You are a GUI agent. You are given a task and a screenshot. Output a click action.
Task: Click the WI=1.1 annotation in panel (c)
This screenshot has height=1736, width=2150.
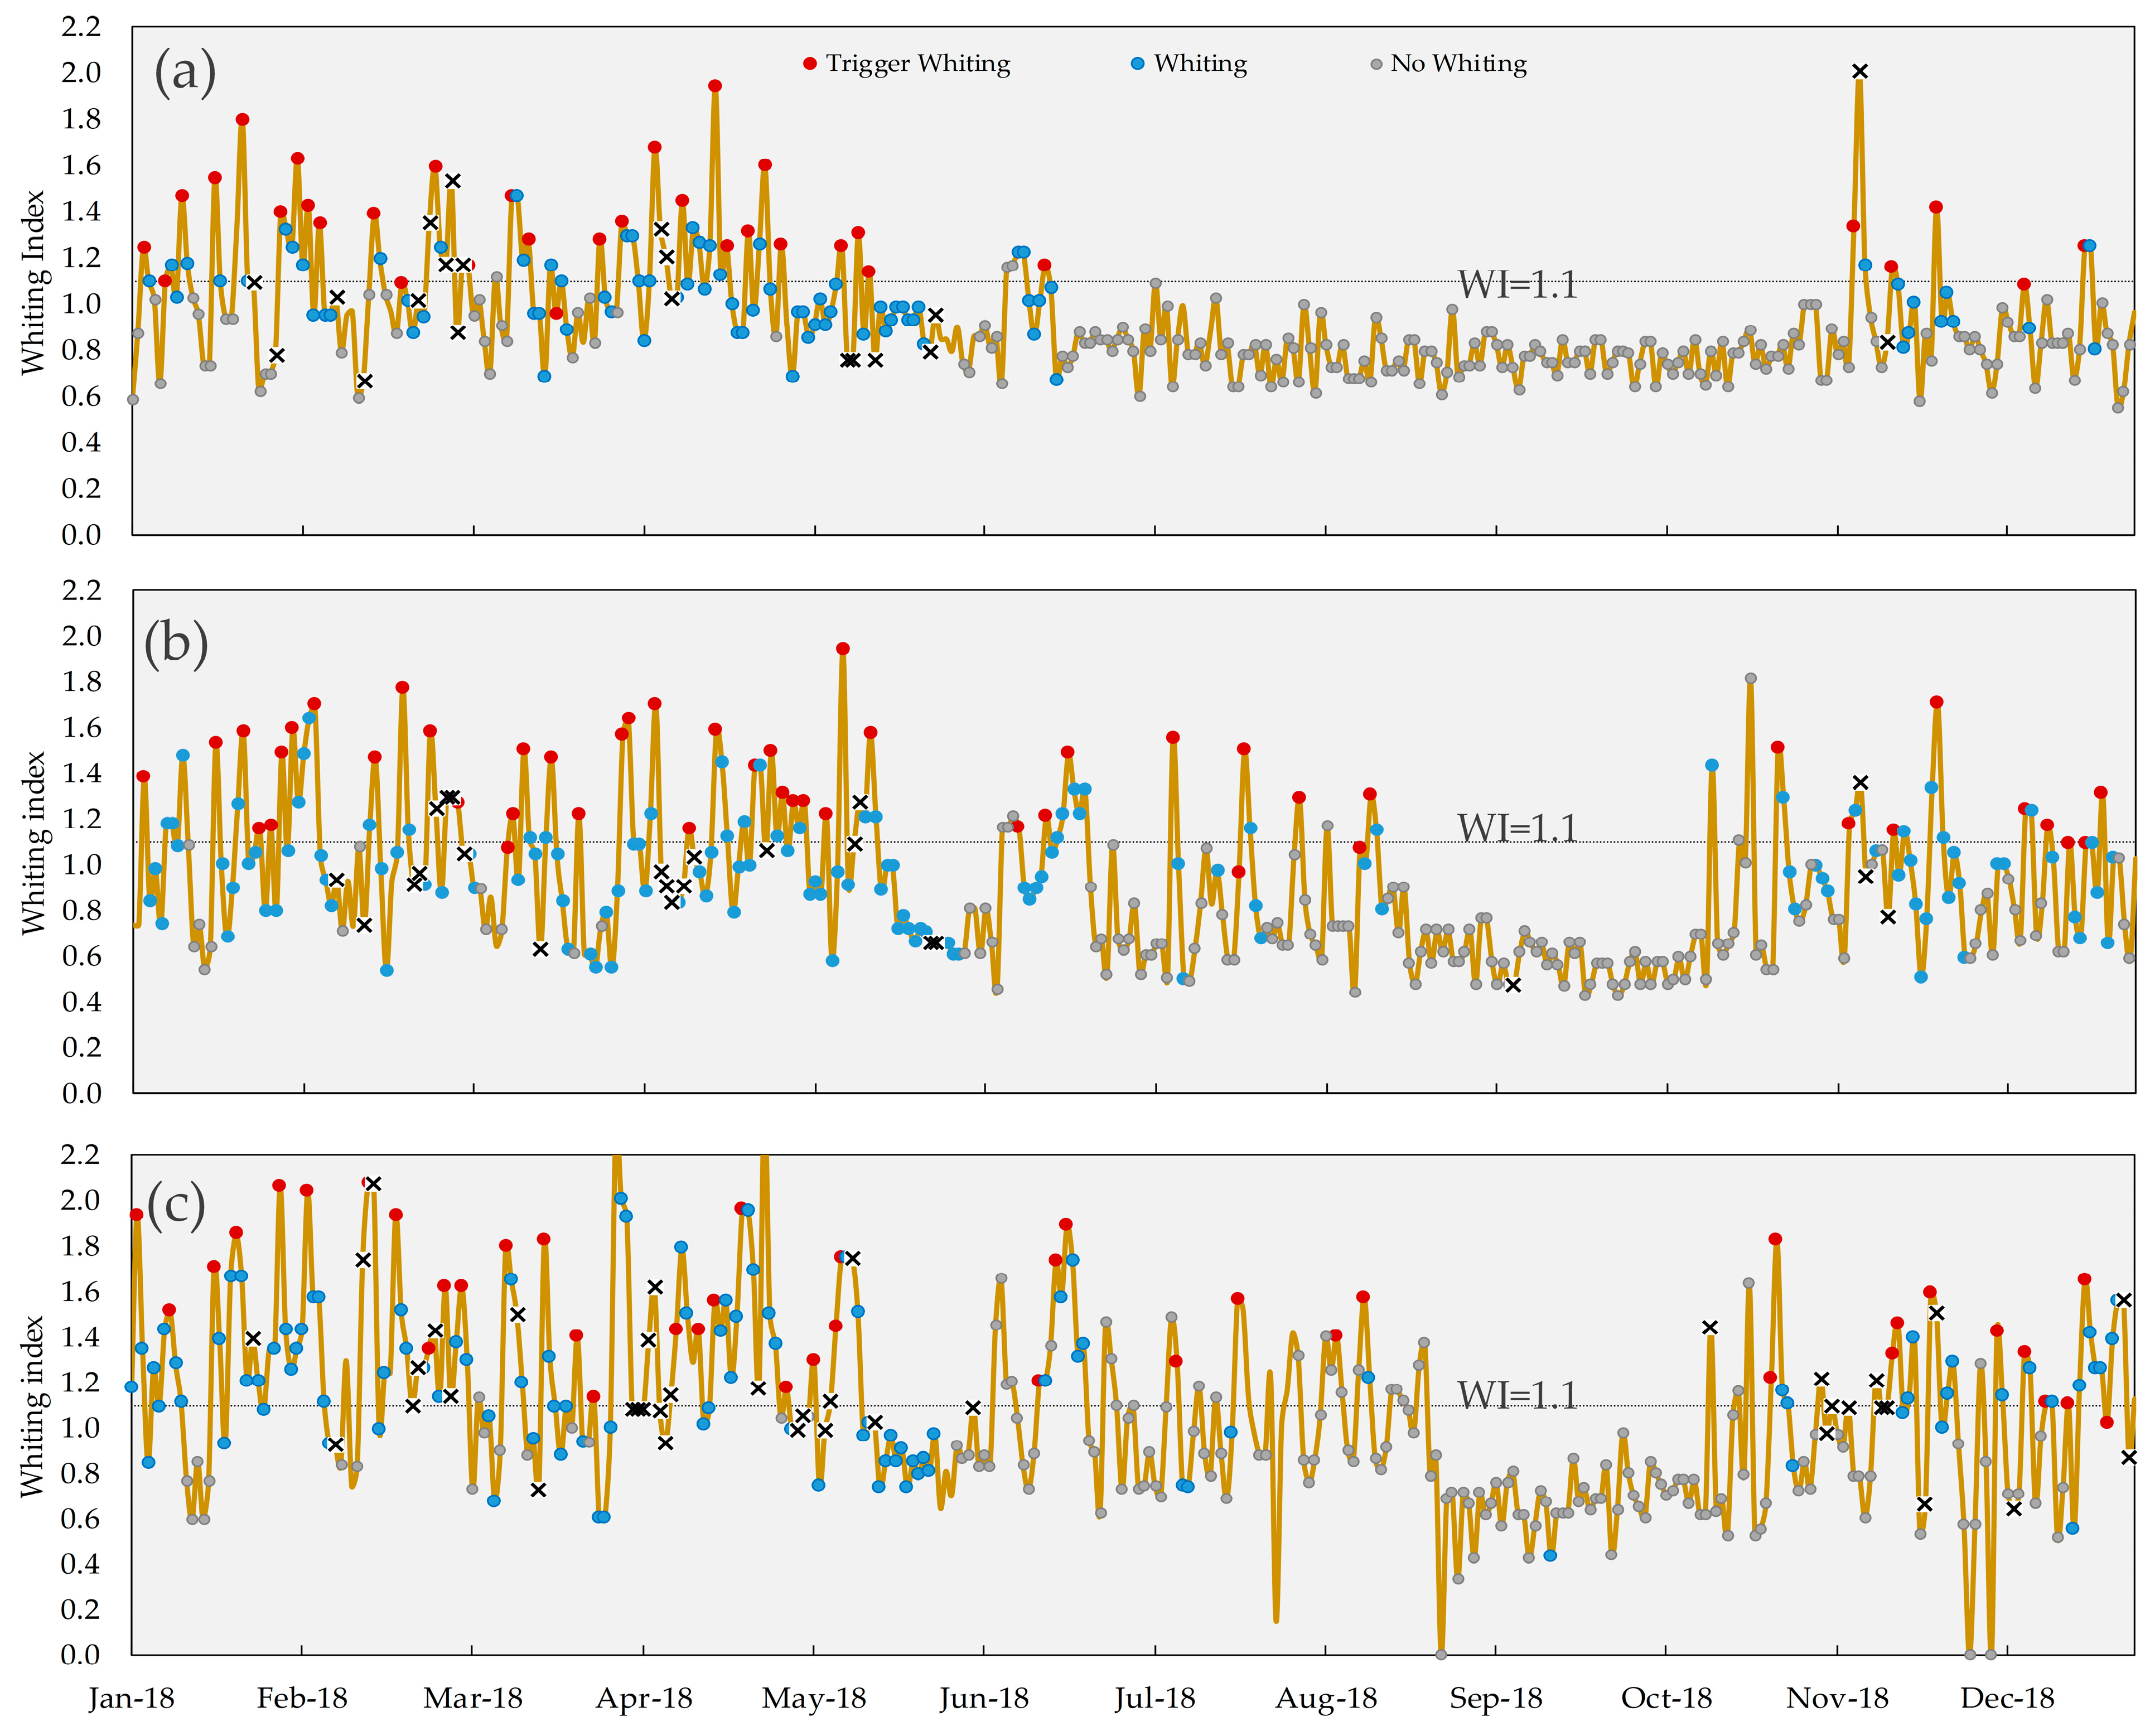click(x=1517, y=1395)
